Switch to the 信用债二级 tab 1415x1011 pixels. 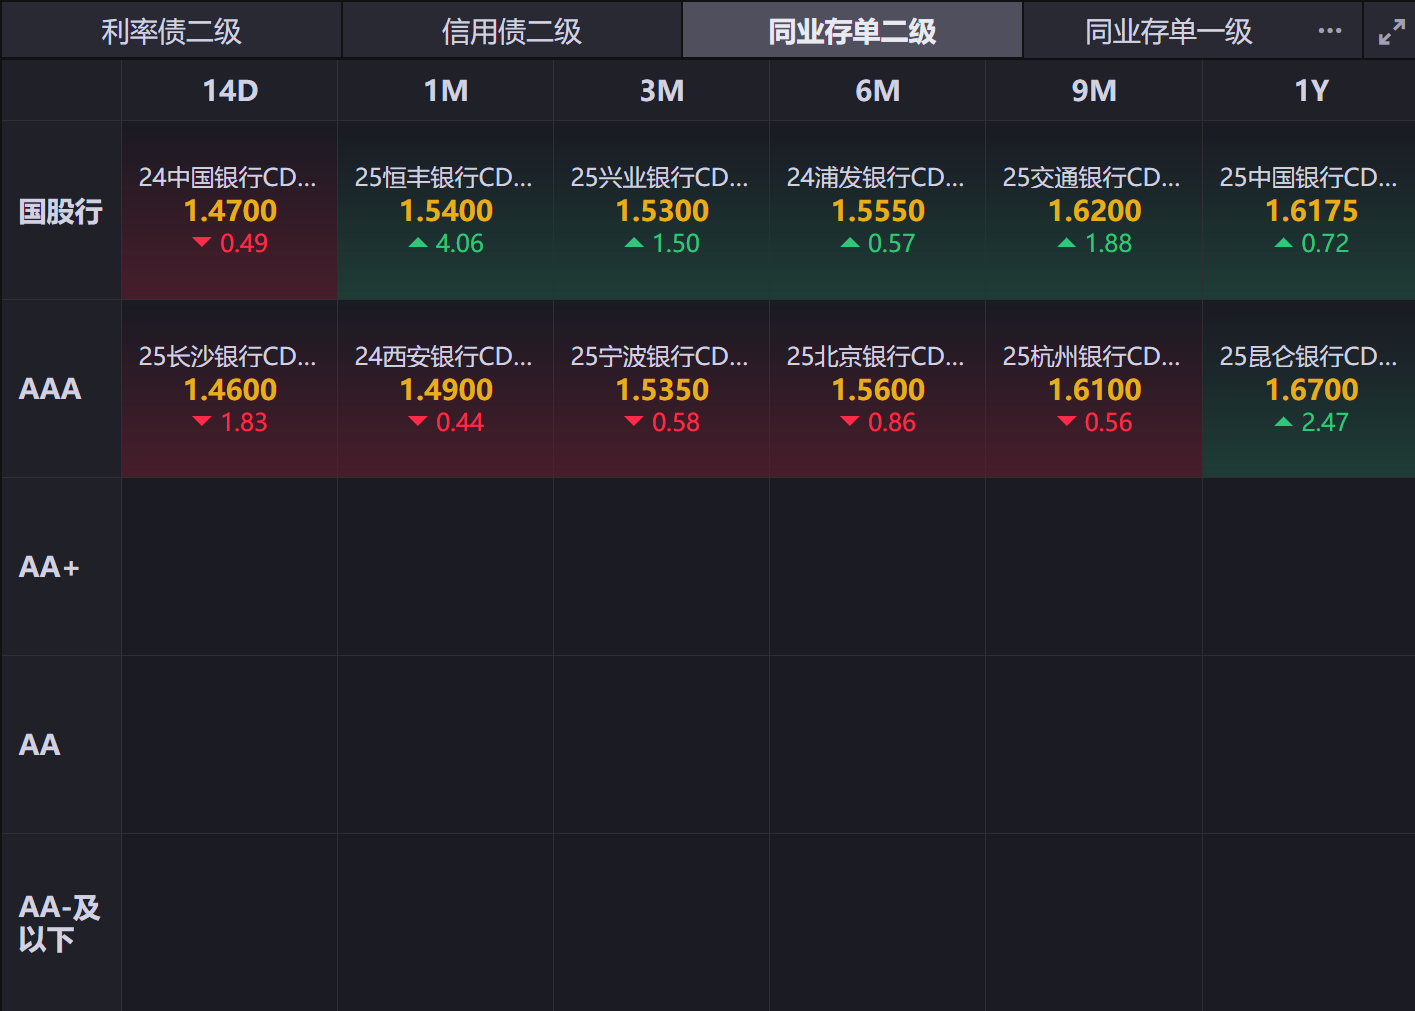click(512, 31)
